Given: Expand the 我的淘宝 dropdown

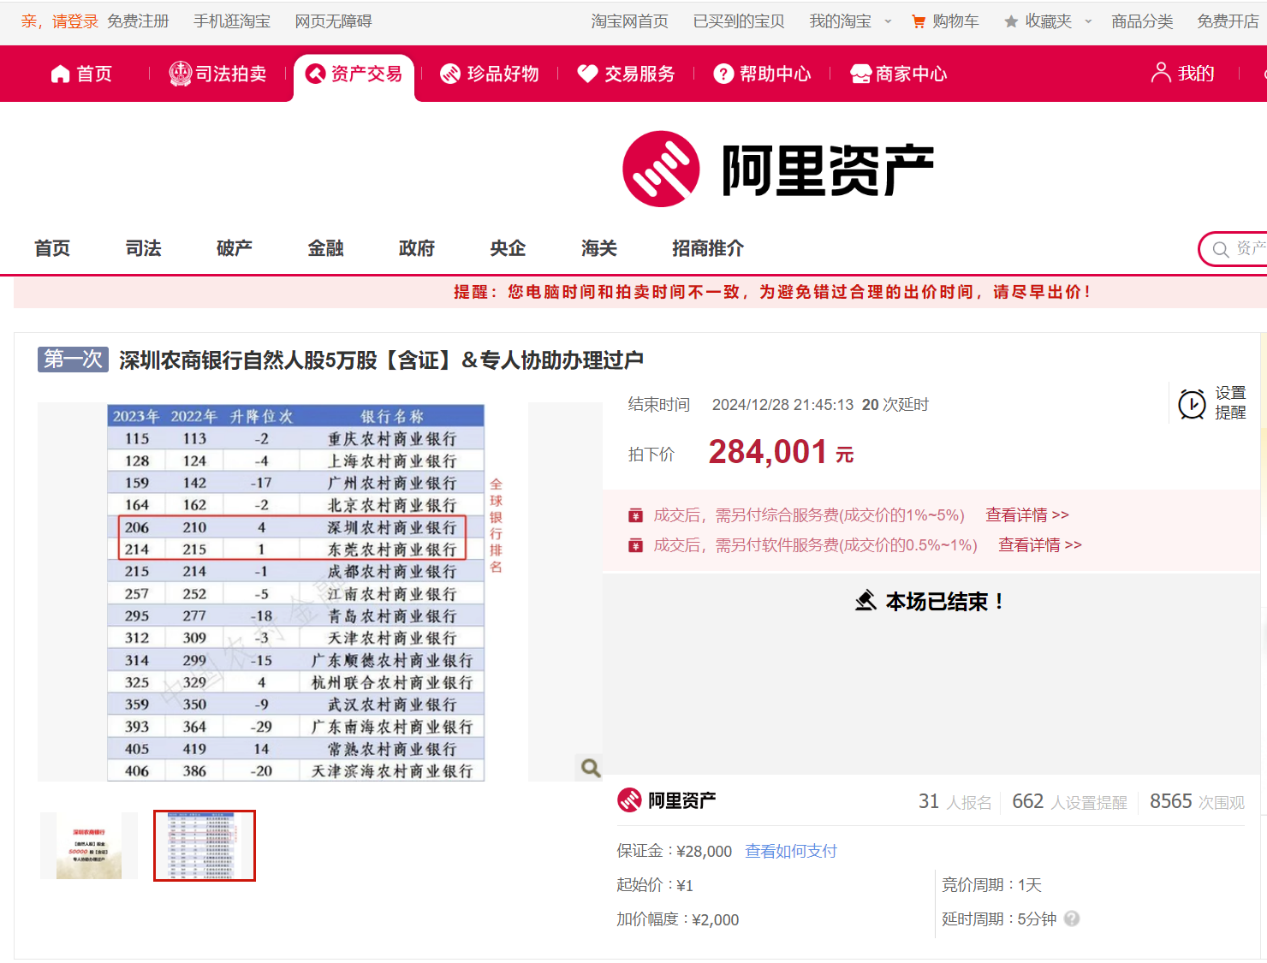Looking at the screenshot, I should 888,20.
